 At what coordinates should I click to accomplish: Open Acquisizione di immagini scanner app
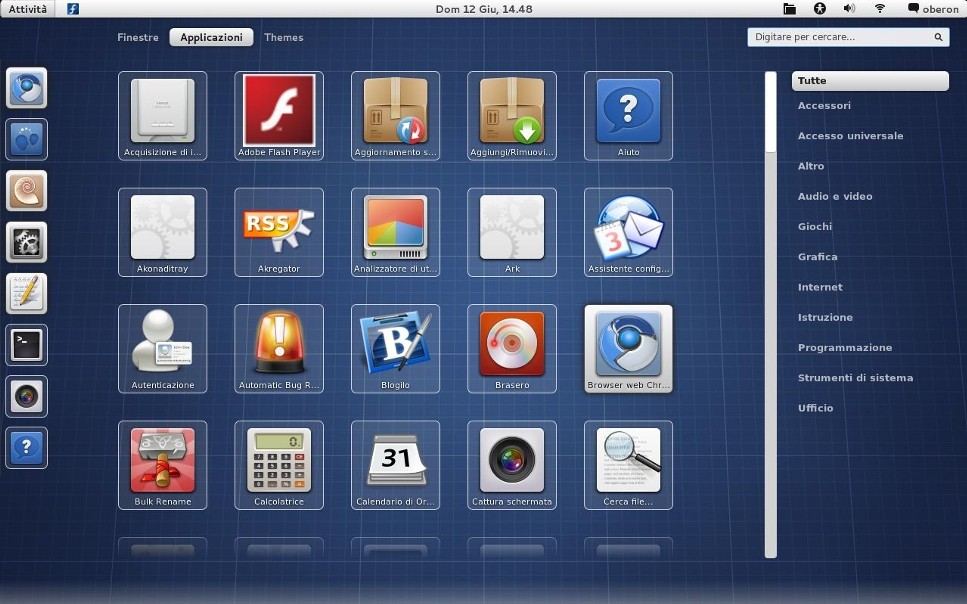162,116
